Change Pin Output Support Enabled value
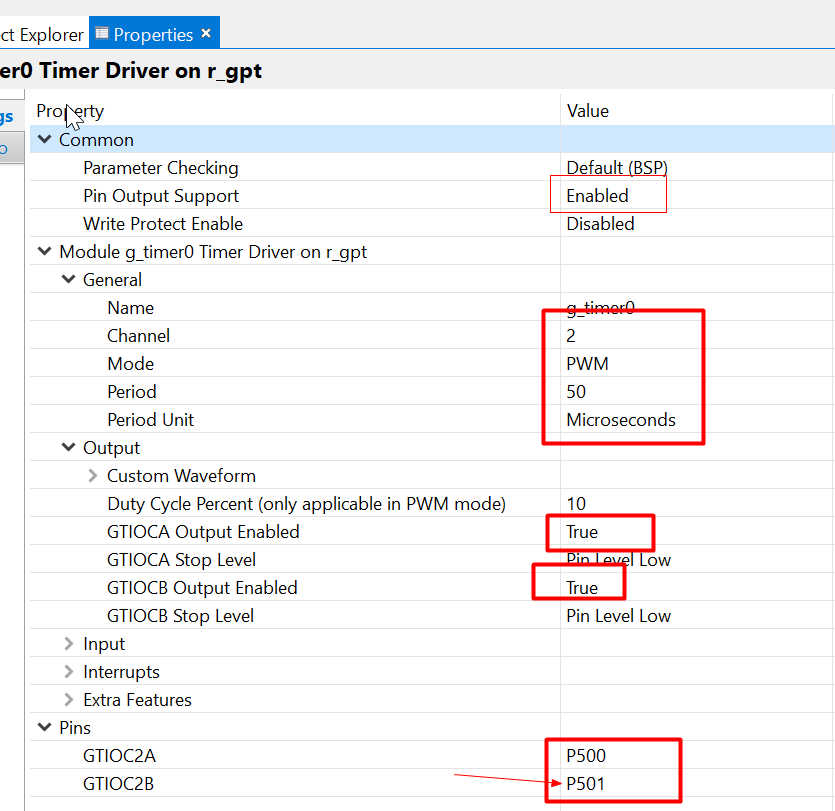 [597, 196]
